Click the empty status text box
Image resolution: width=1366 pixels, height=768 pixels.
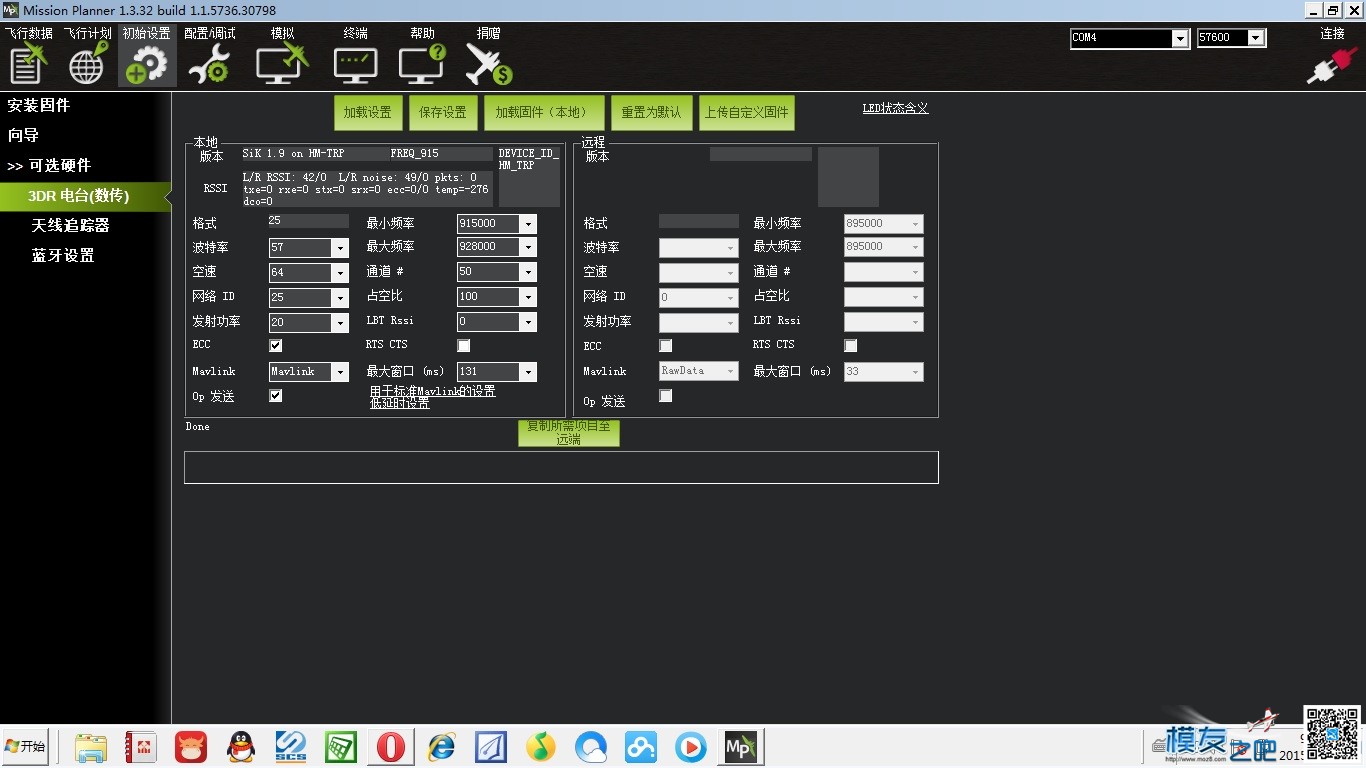(x=561, y=467)
